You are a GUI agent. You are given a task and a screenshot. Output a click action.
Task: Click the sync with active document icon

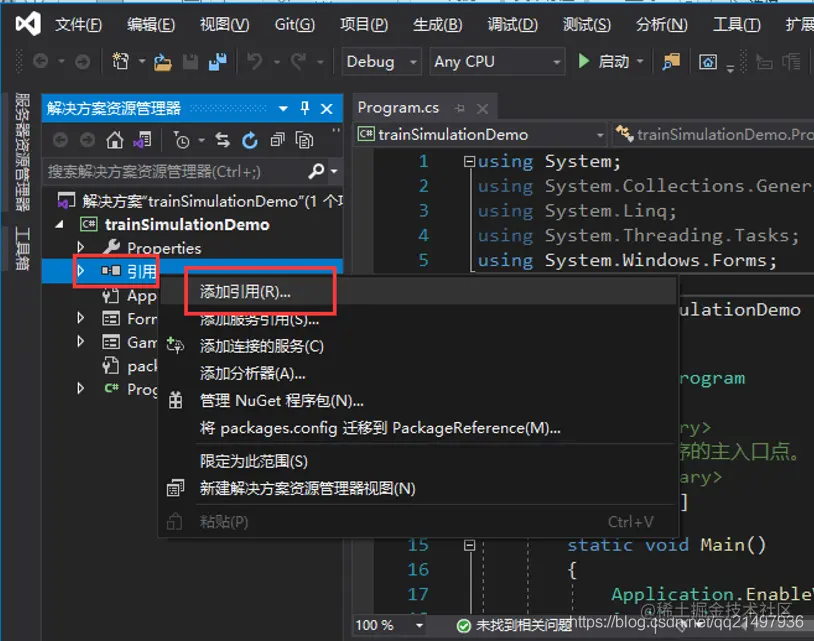point(223,140)
